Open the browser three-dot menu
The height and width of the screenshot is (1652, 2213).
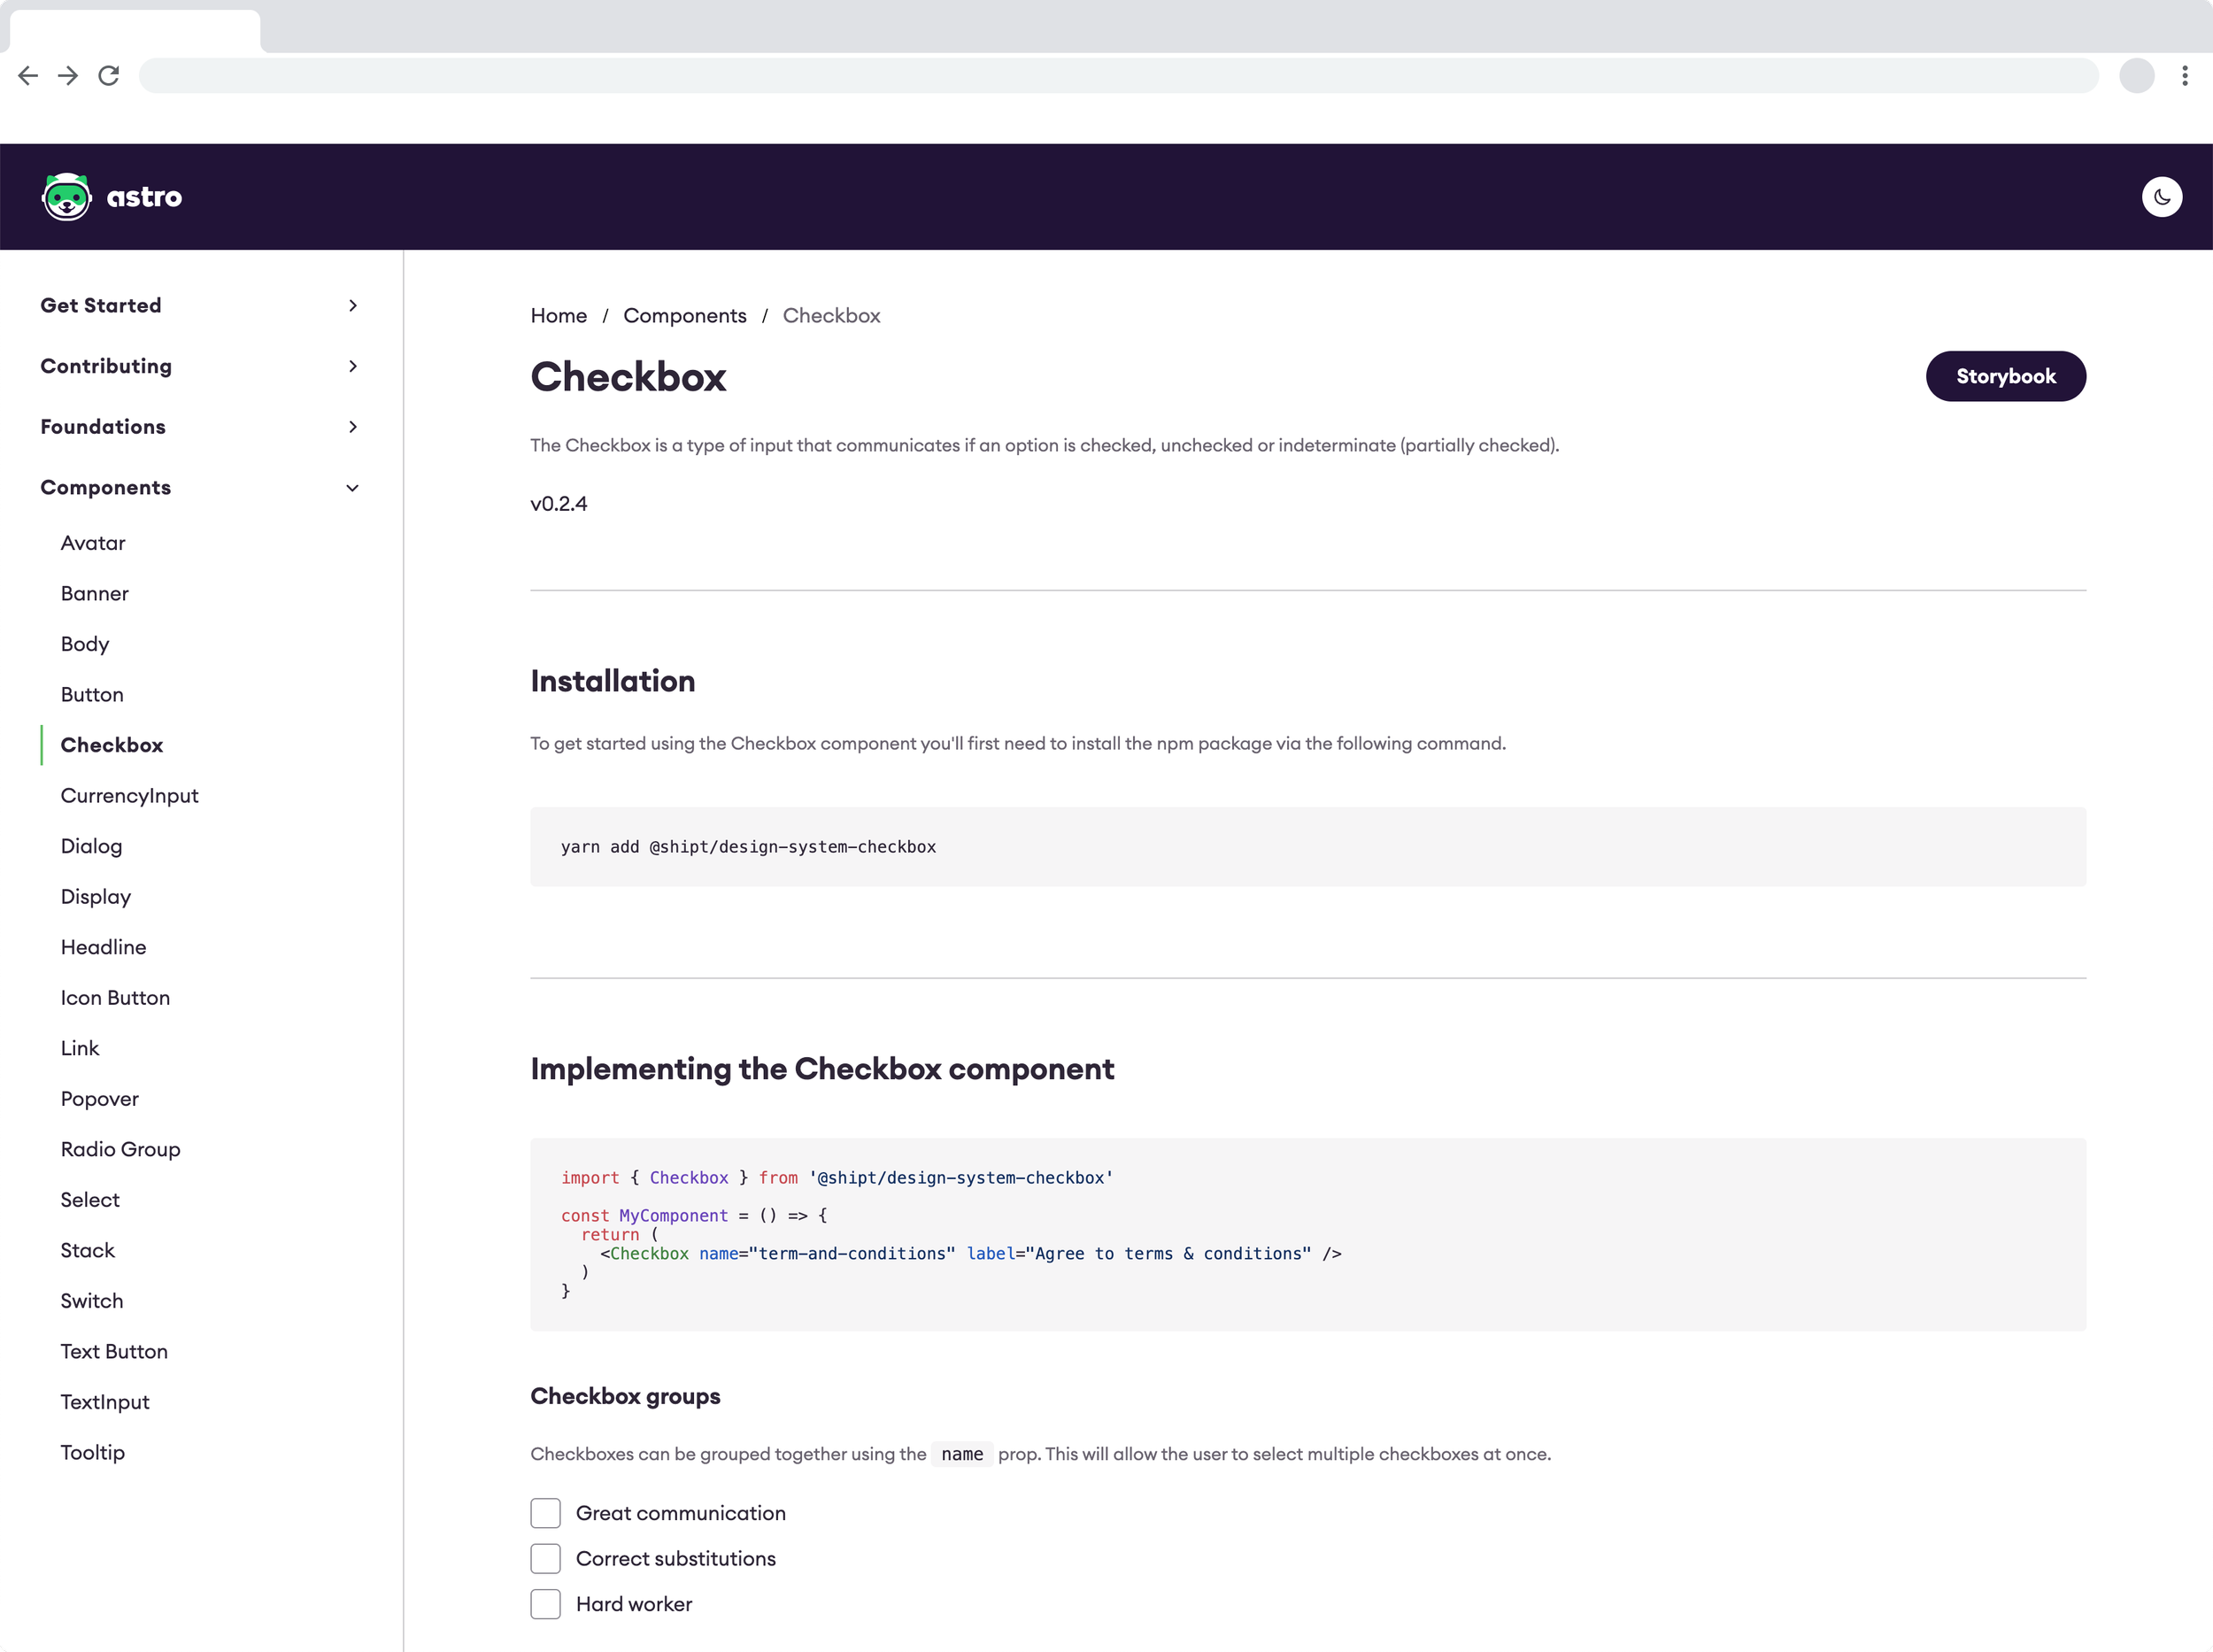coord(2184,76)
